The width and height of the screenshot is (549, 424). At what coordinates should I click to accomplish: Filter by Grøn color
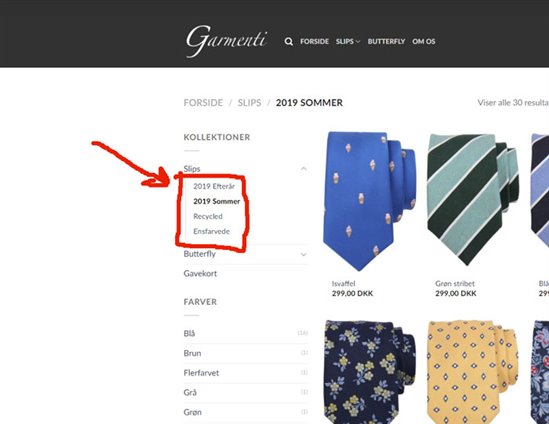(193, 412)
